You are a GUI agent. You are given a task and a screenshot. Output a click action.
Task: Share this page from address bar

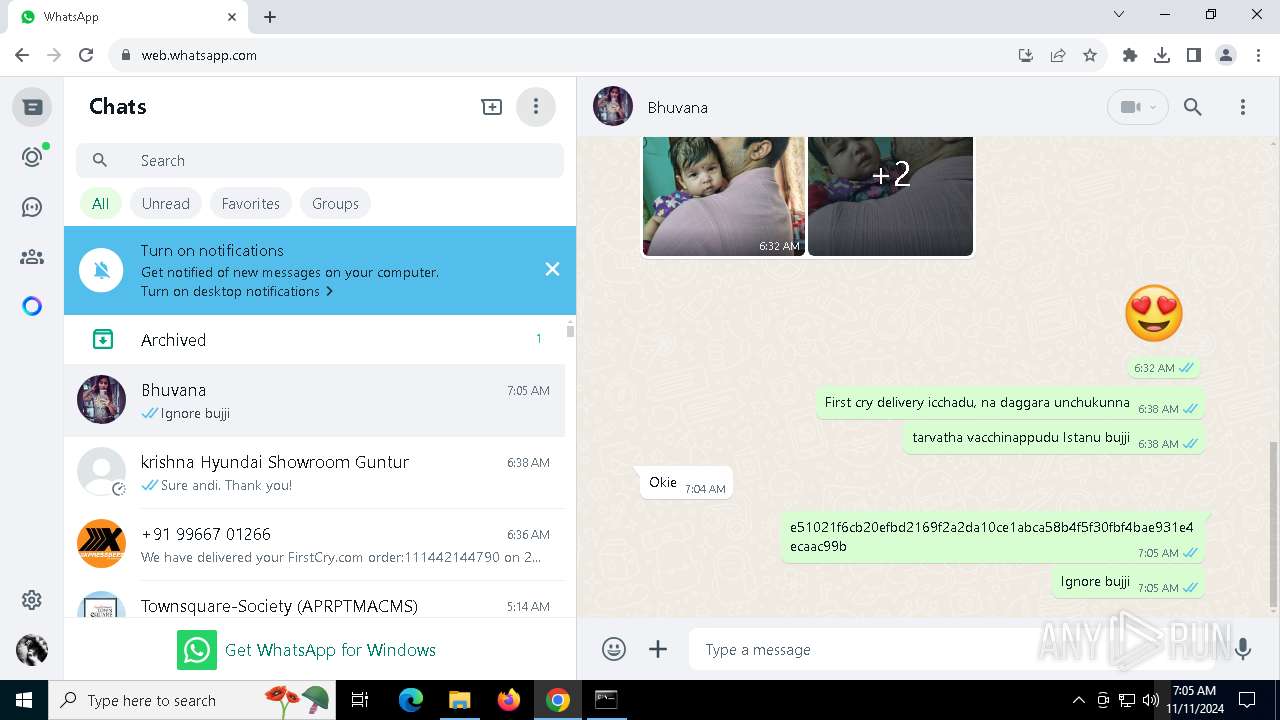1058,55
